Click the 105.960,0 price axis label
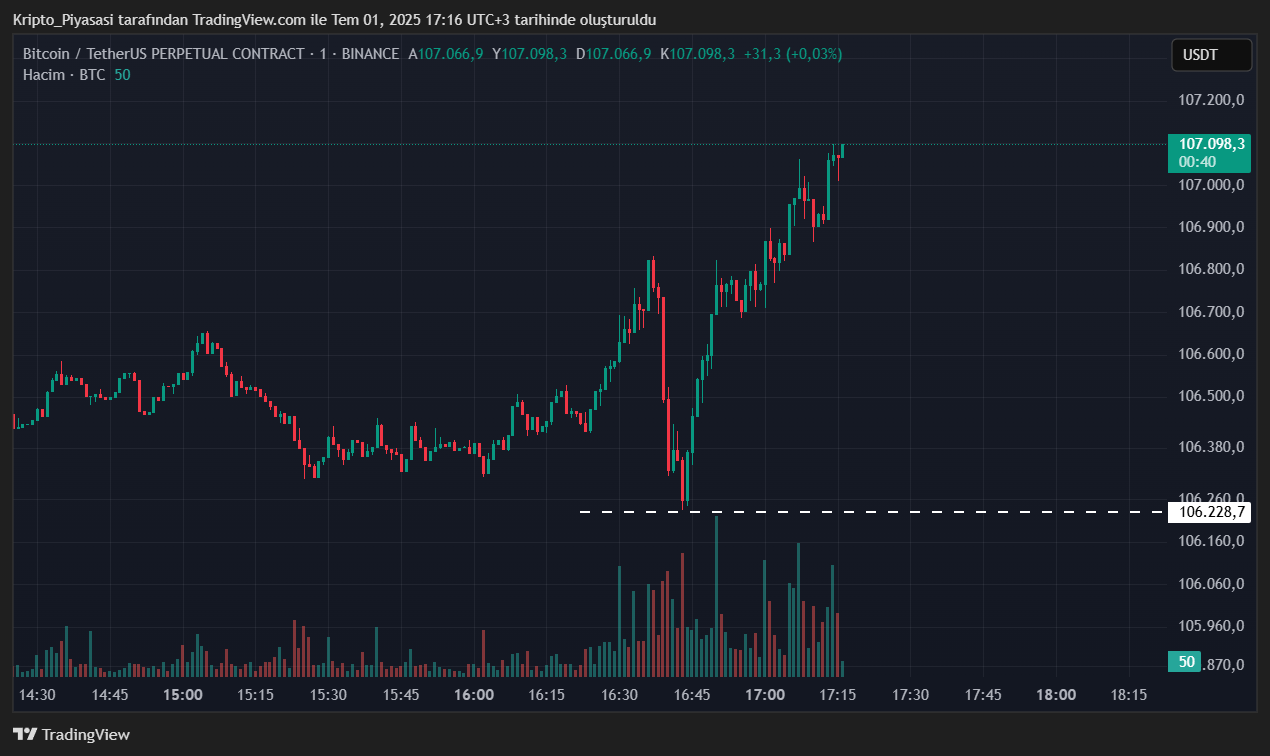 [1210, 626]
